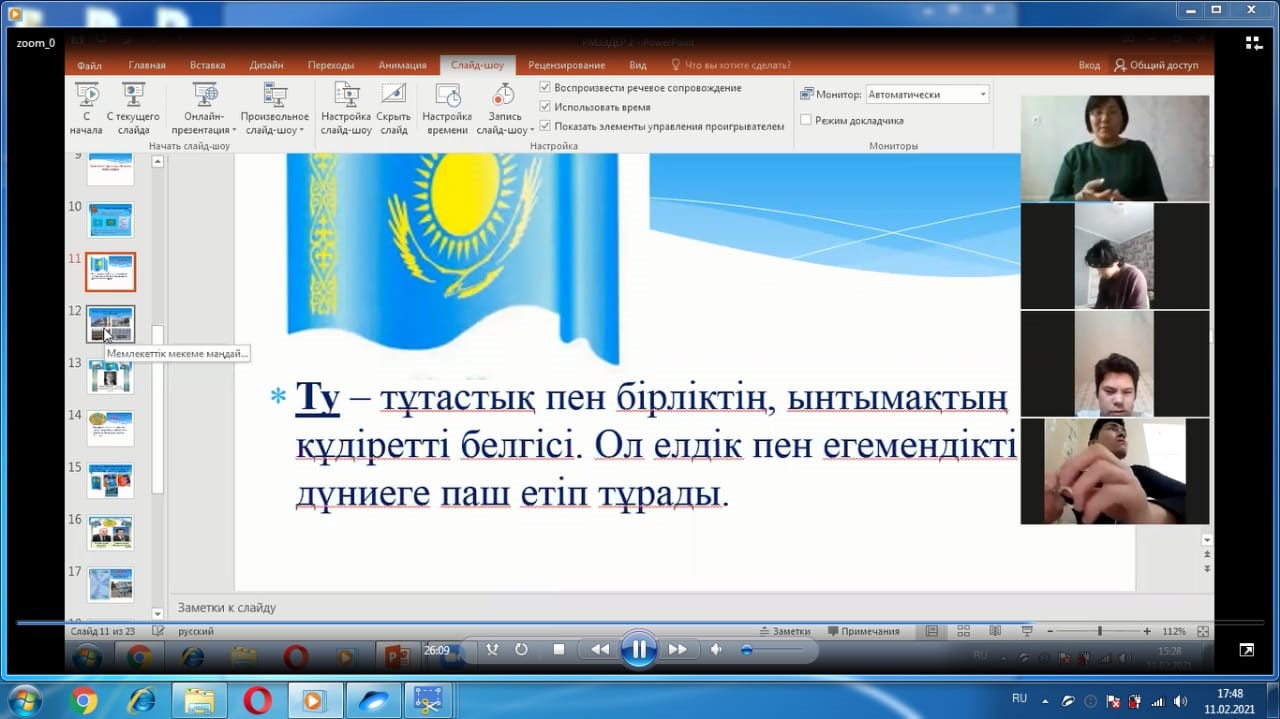The image size is (1280, 719).
Task: Uncheck the use timings checkbox
Action: click(x=545, y=107)
